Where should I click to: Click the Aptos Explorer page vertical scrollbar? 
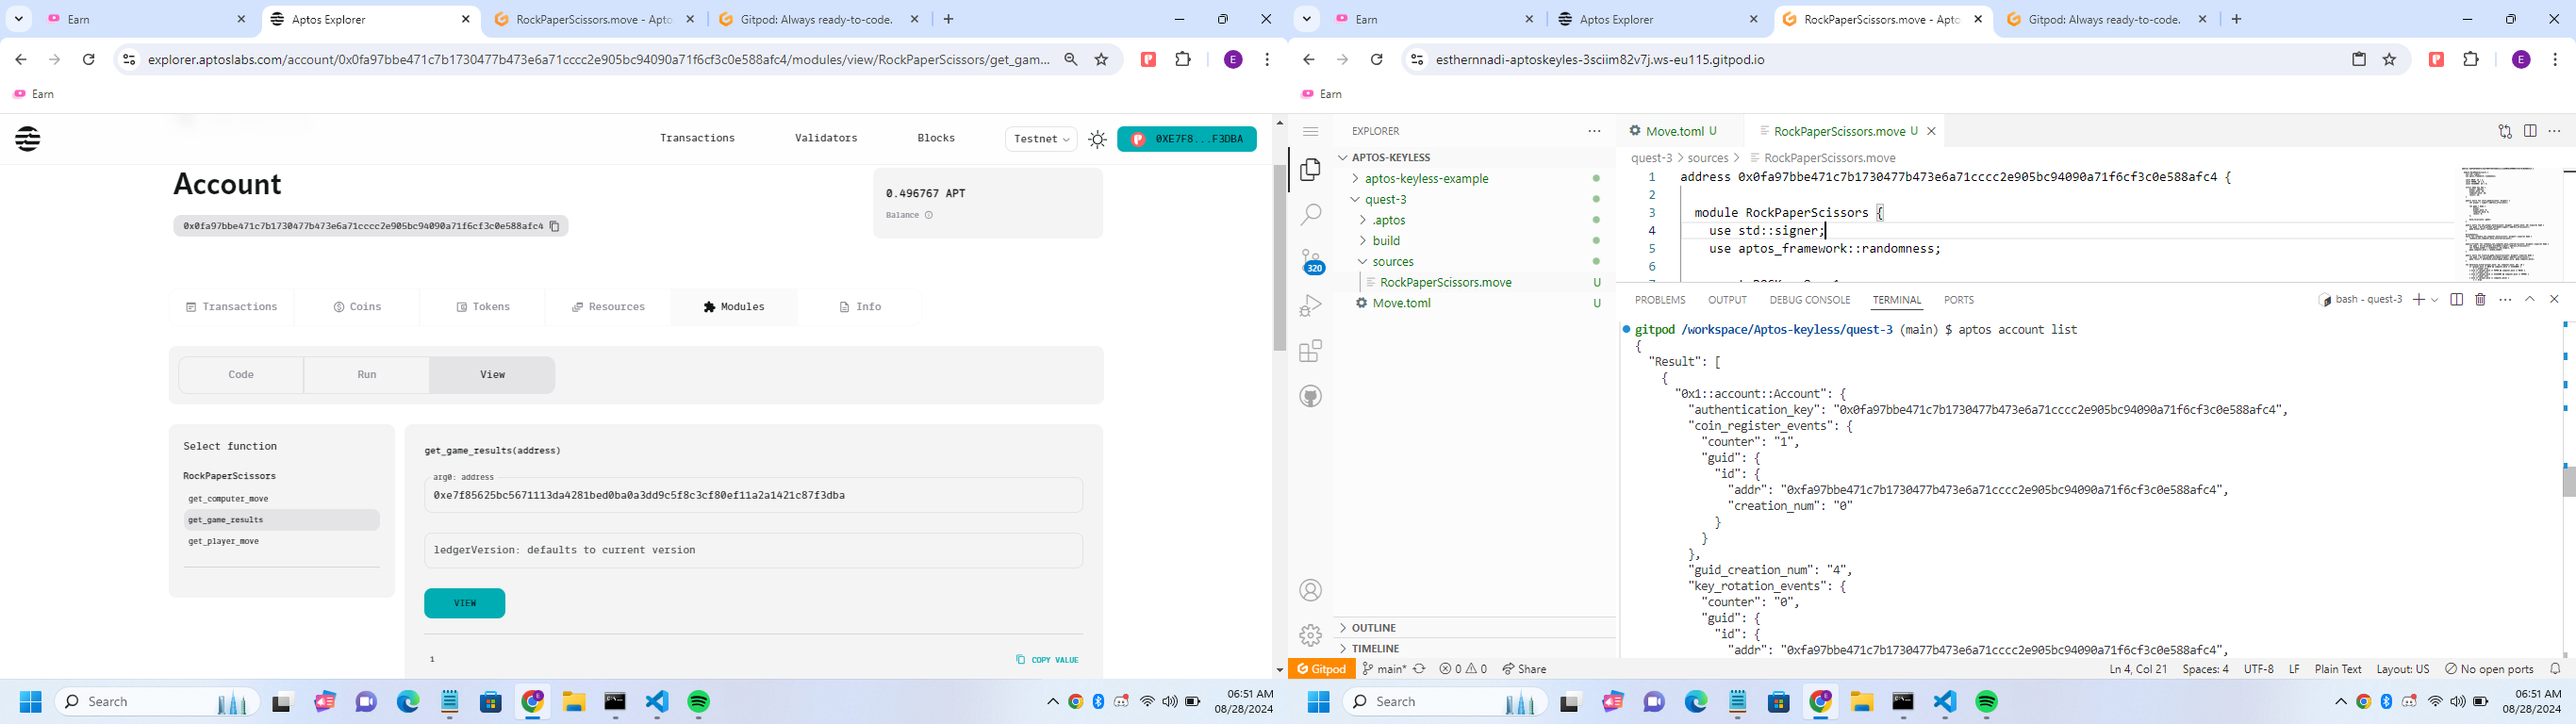(x=1279, y=258)
